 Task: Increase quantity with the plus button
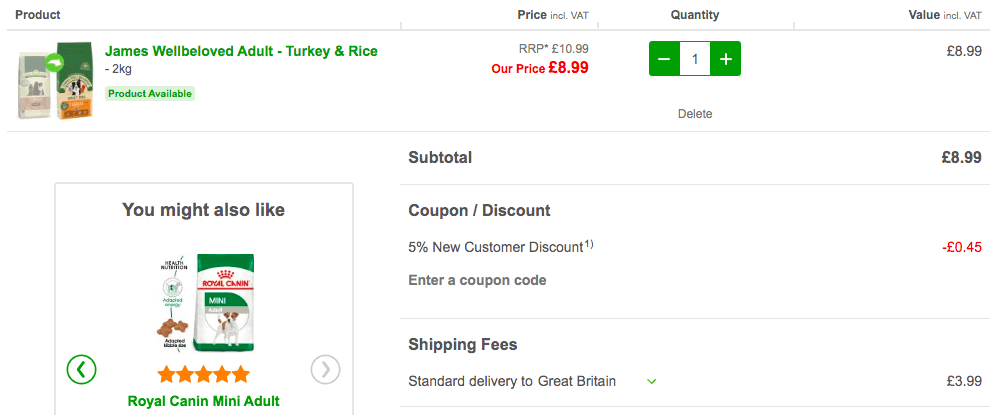[x=726, y=59]
